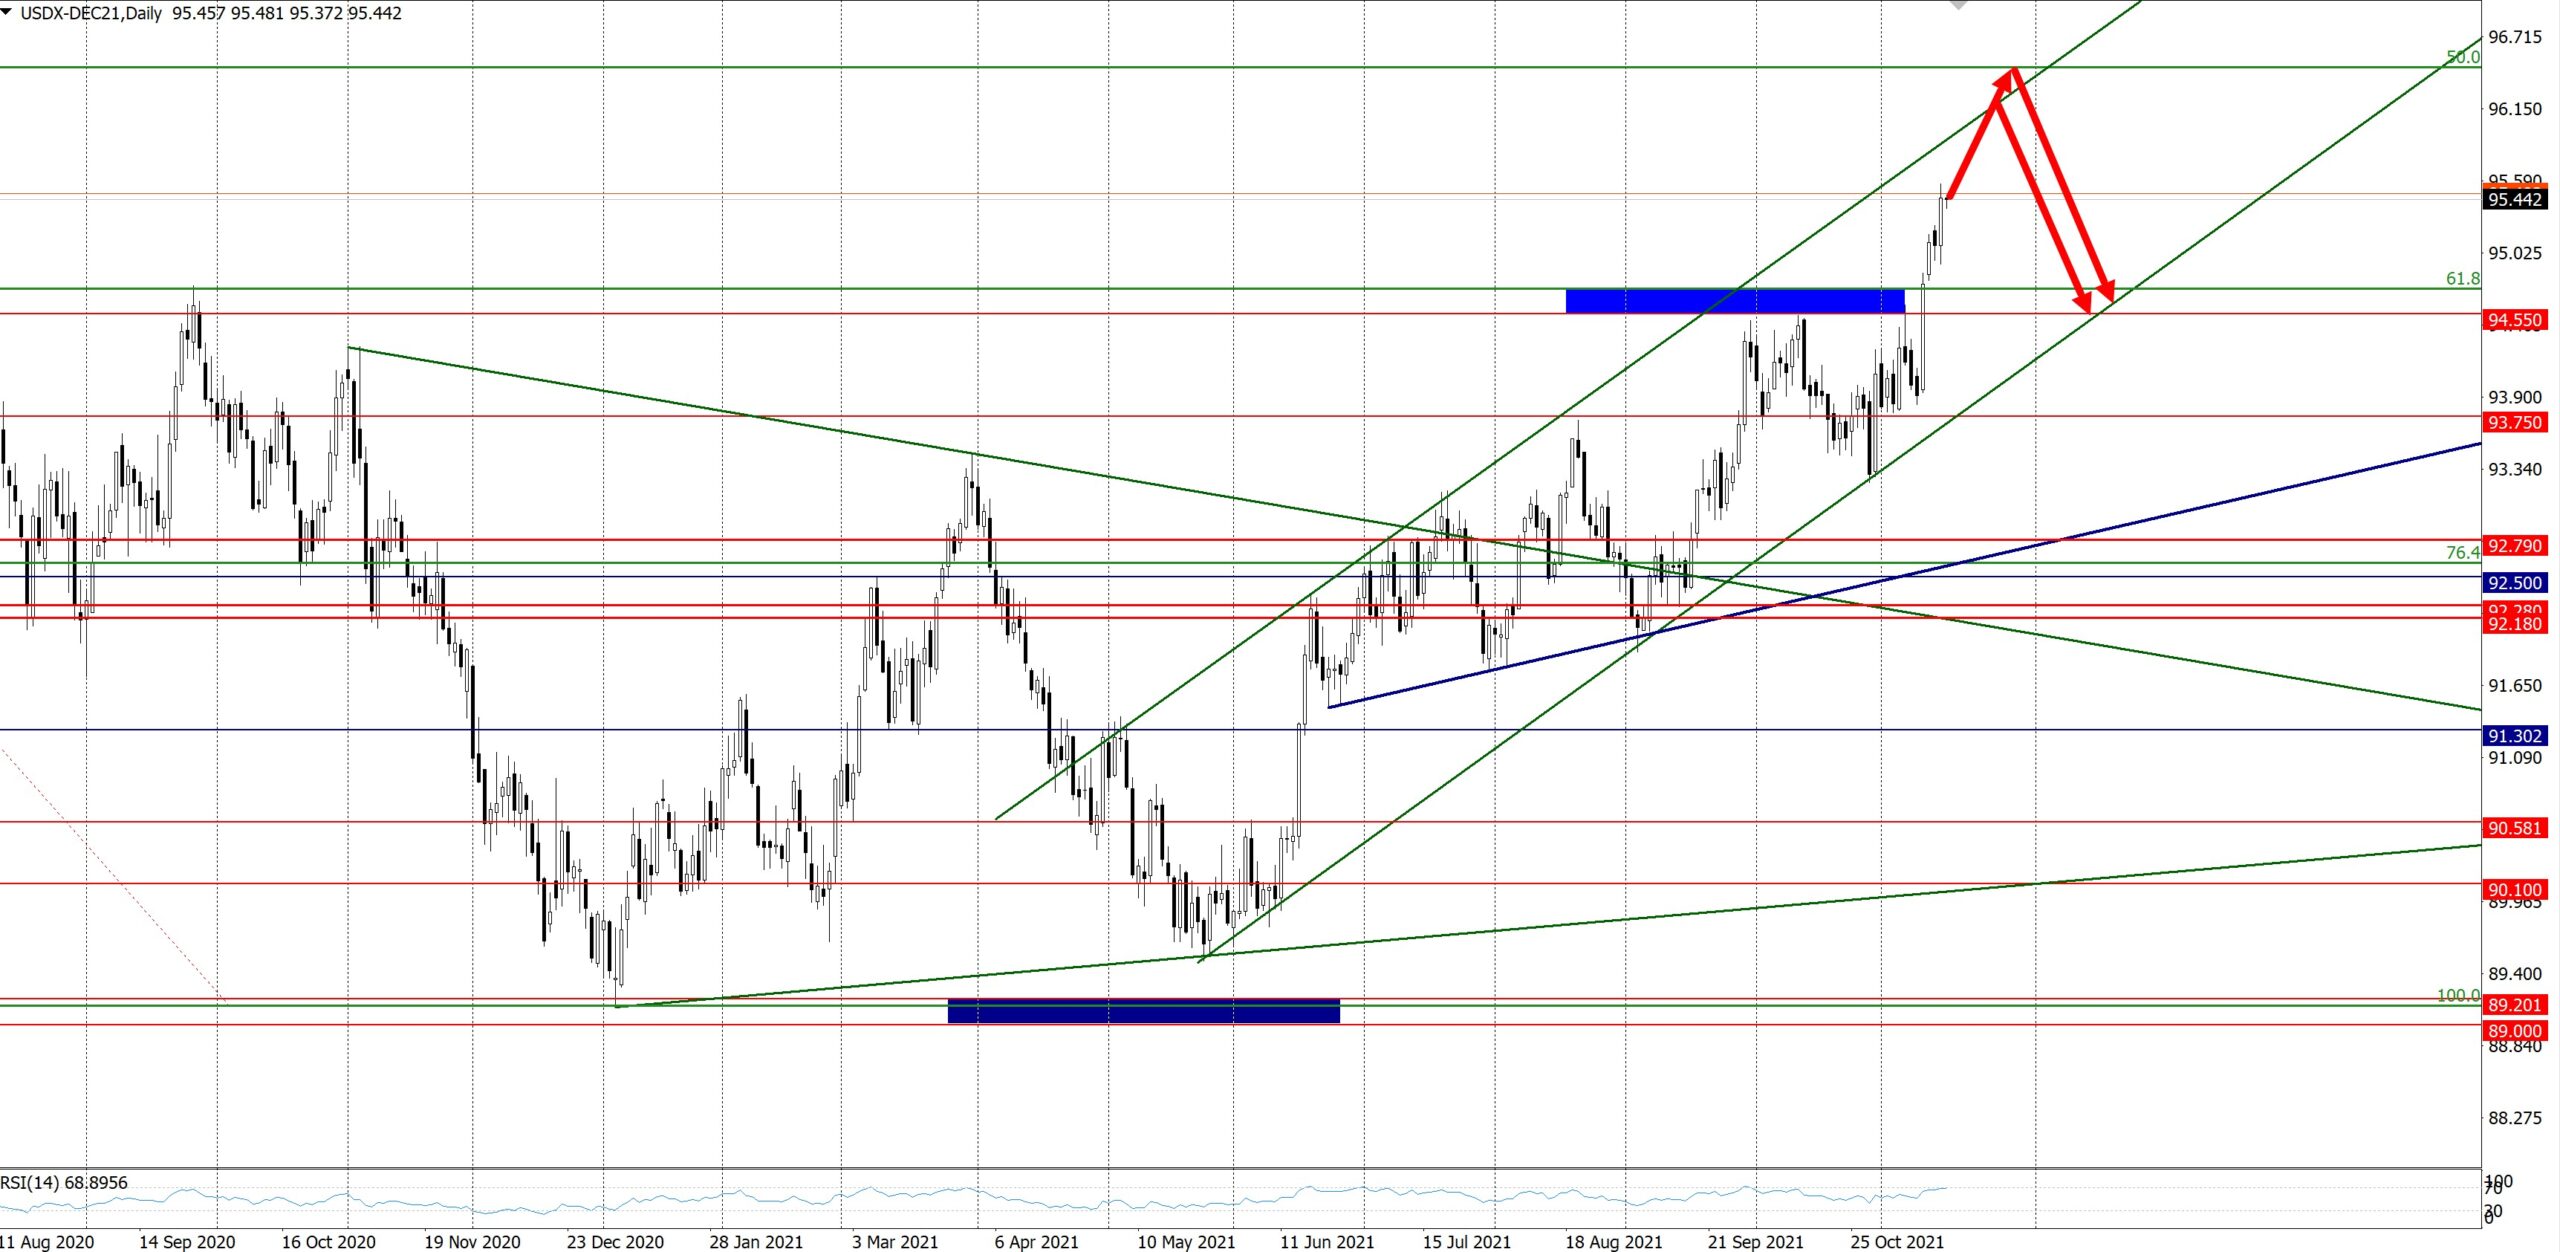Click the 76.4 Fibonacci level label
The height and width of the screenshot is (1252, 2560).
click(x=2462, y=552)
